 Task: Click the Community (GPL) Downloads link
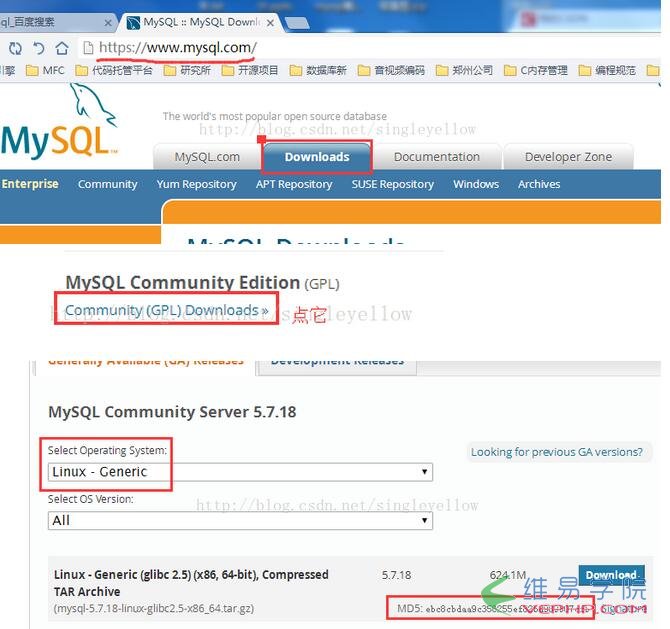click(x=167, y=310)
